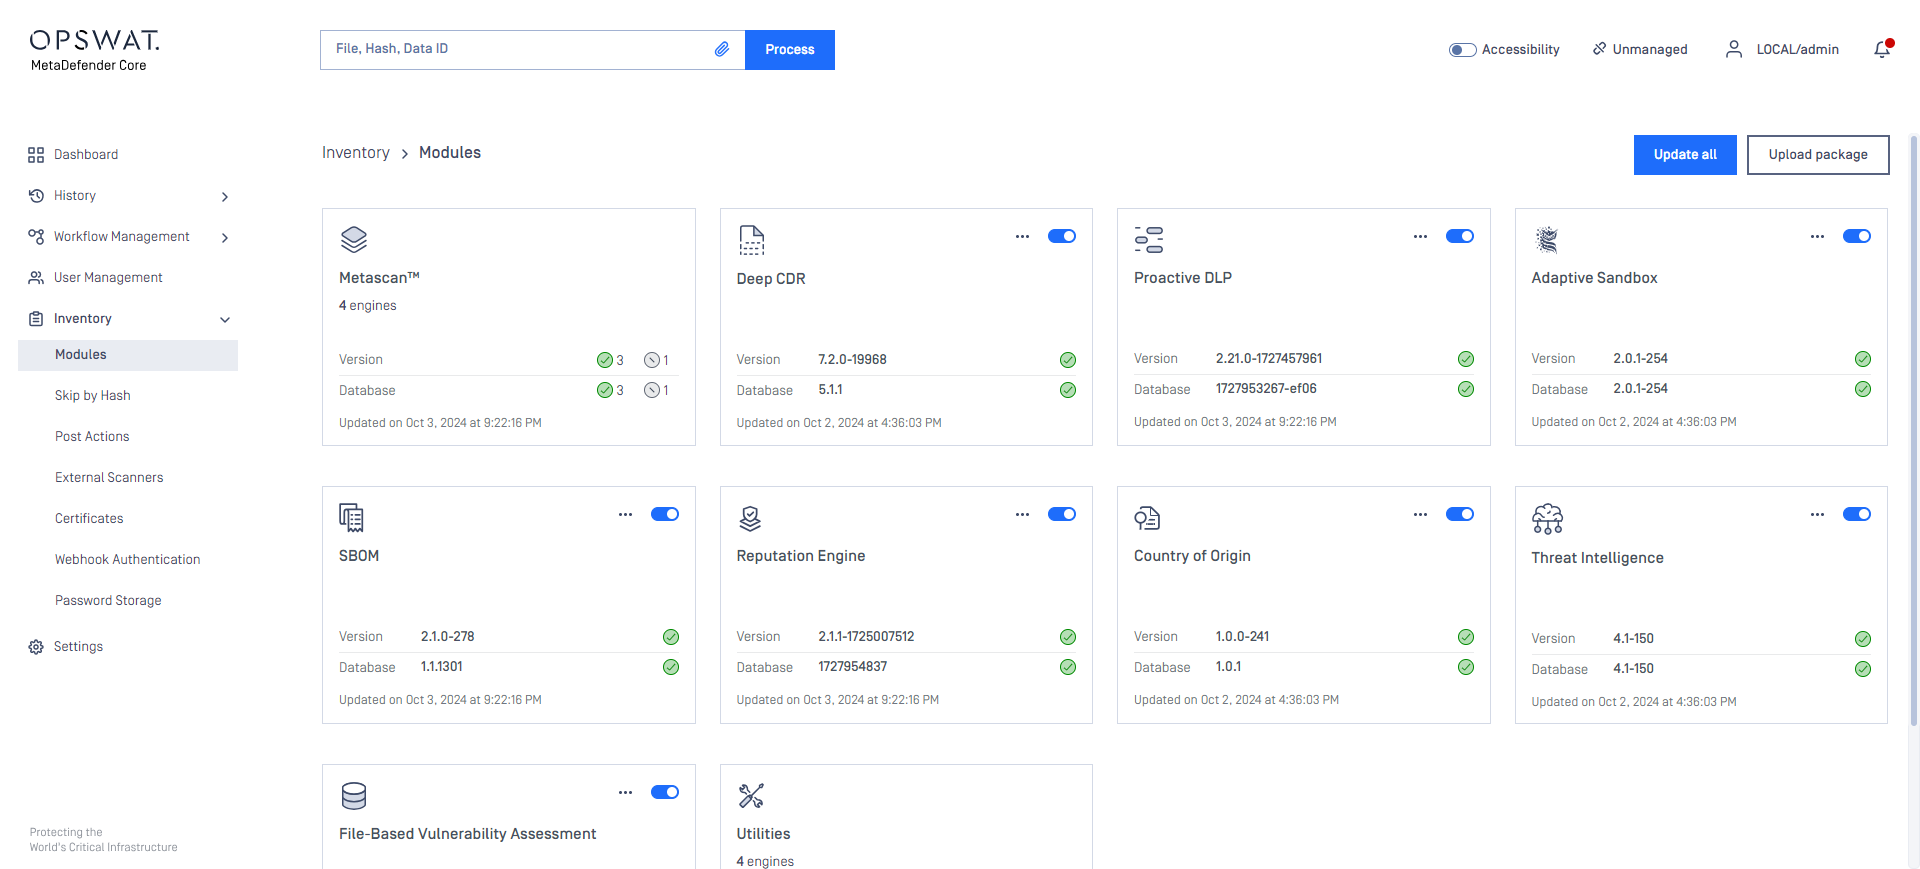Image resolution: width=1920 pixels, height=869 pixels.
Task: Click Metascan Version pending clock icon
Action: coord(652,360)
